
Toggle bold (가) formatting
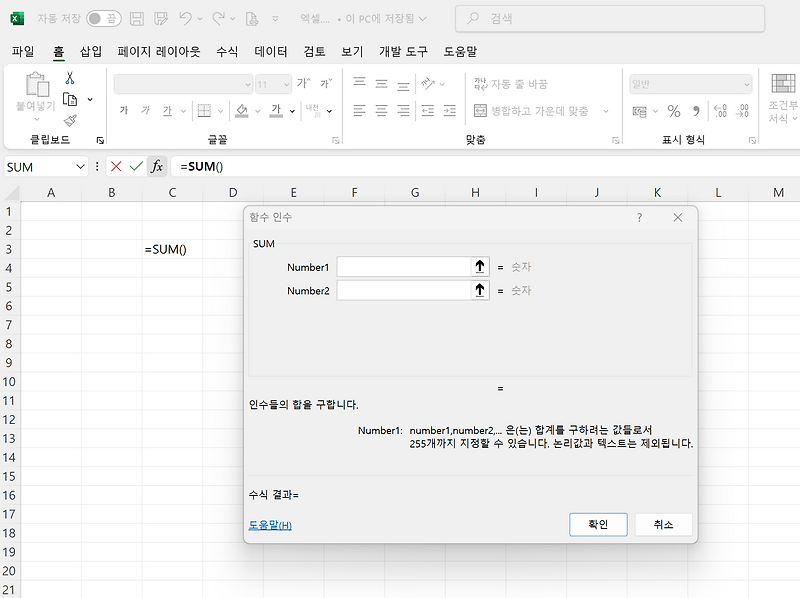coord(124,111)
